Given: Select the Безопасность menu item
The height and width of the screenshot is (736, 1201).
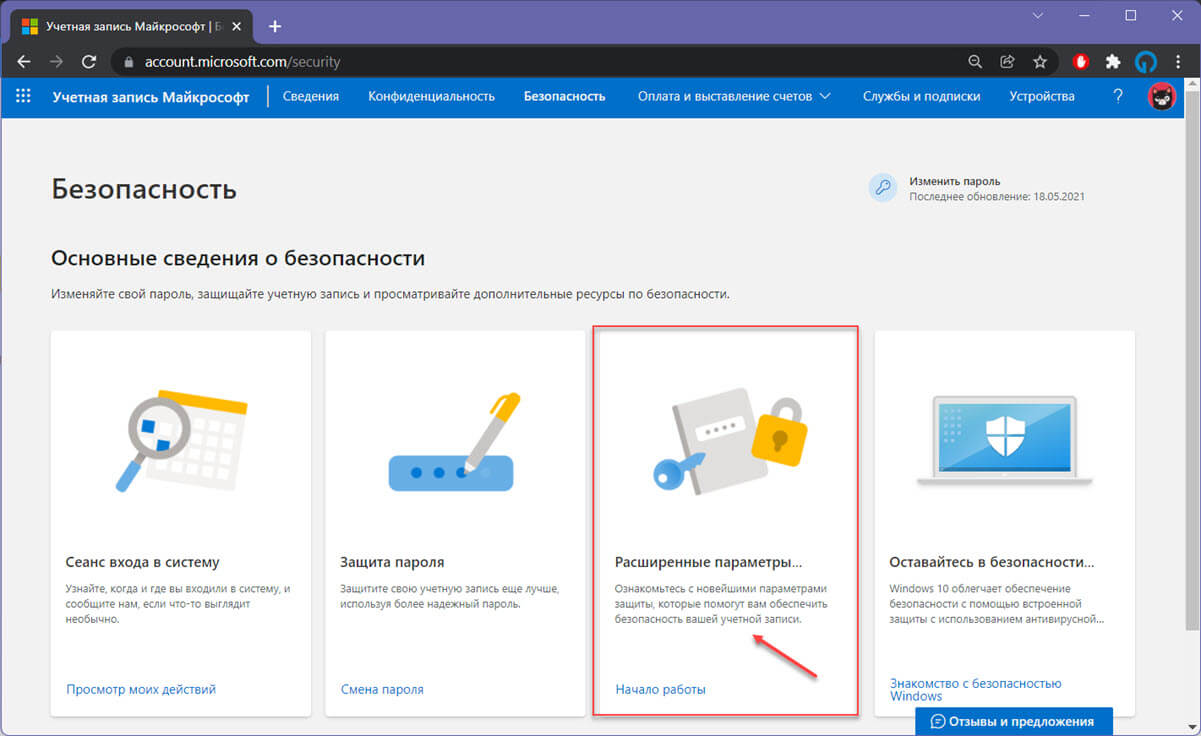Looking at the screenshot, I should pos(564,97).
